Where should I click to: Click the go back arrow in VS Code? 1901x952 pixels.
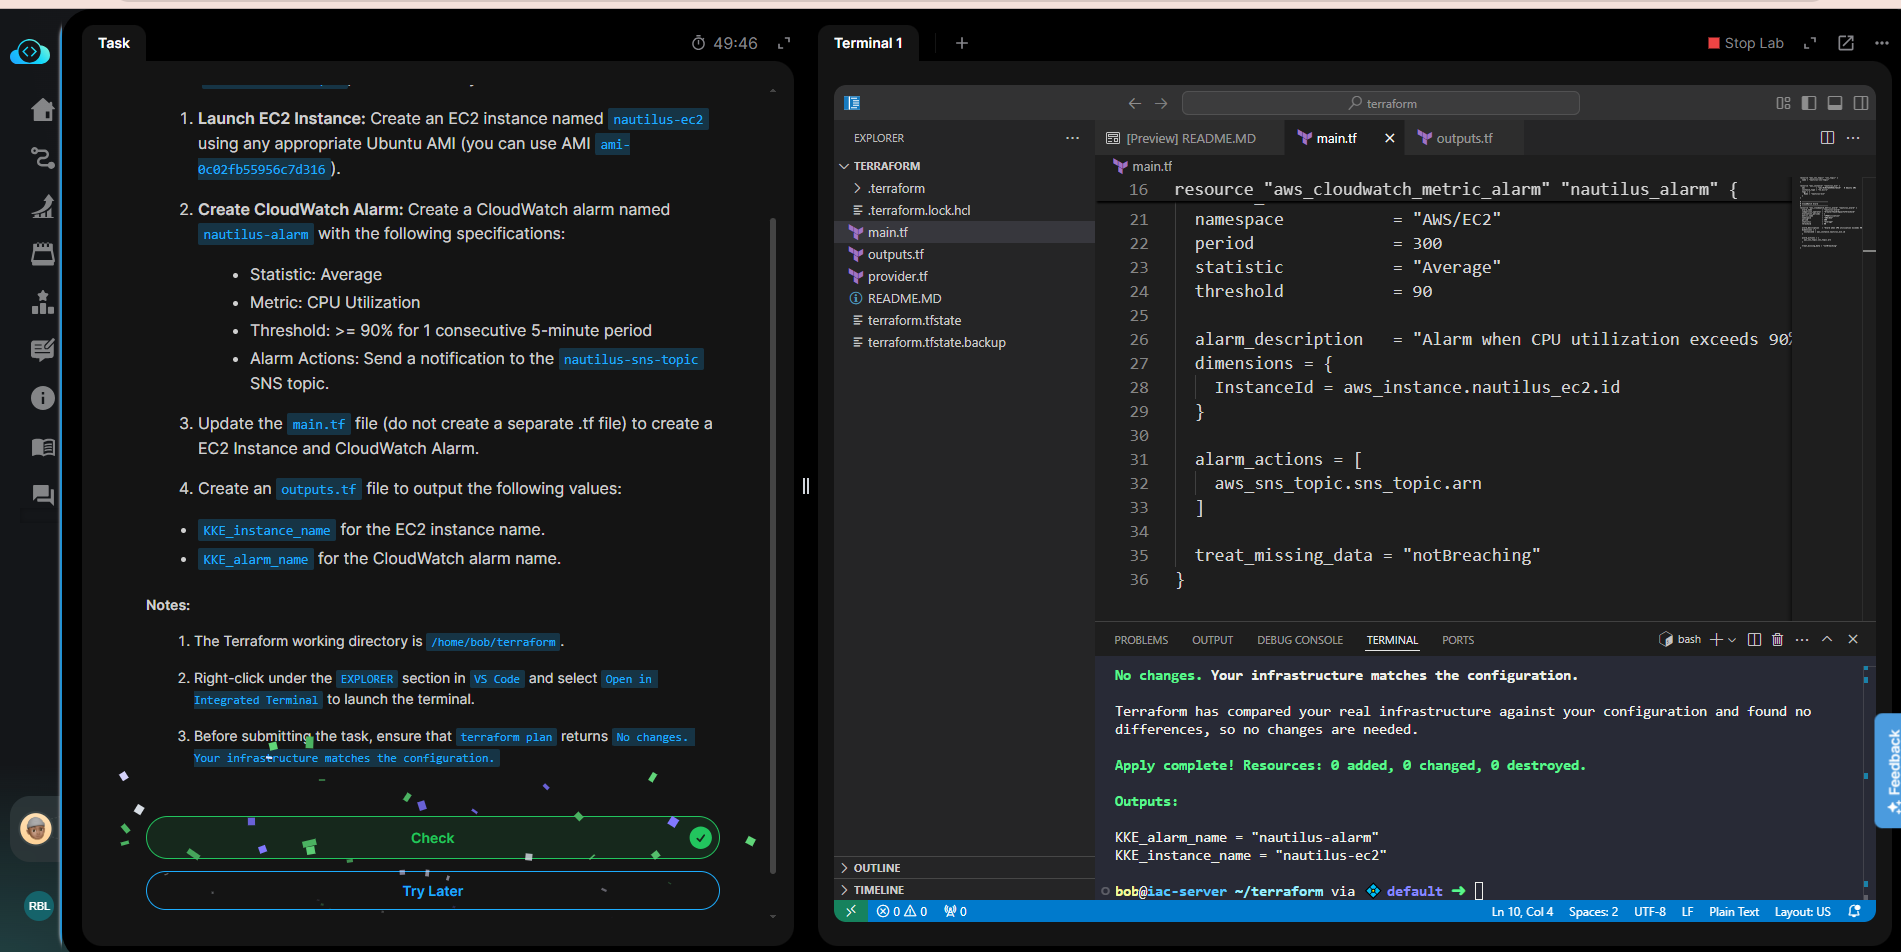click(x=1134, y=103)
